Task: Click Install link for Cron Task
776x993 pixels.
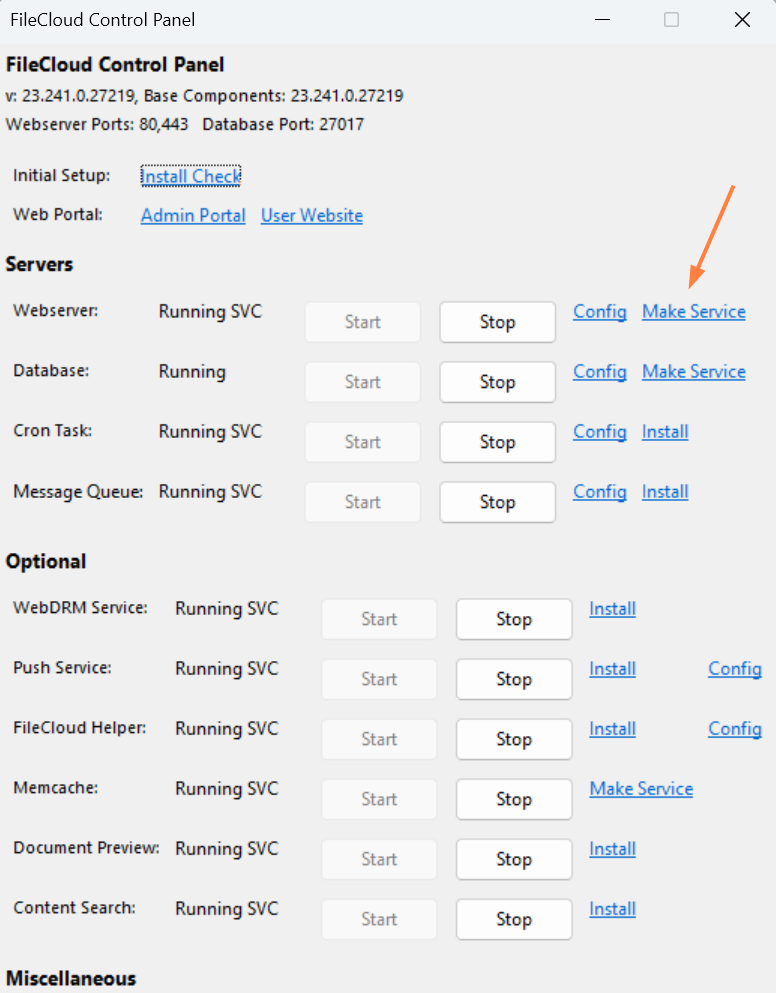Action: (x=665, y=431)
